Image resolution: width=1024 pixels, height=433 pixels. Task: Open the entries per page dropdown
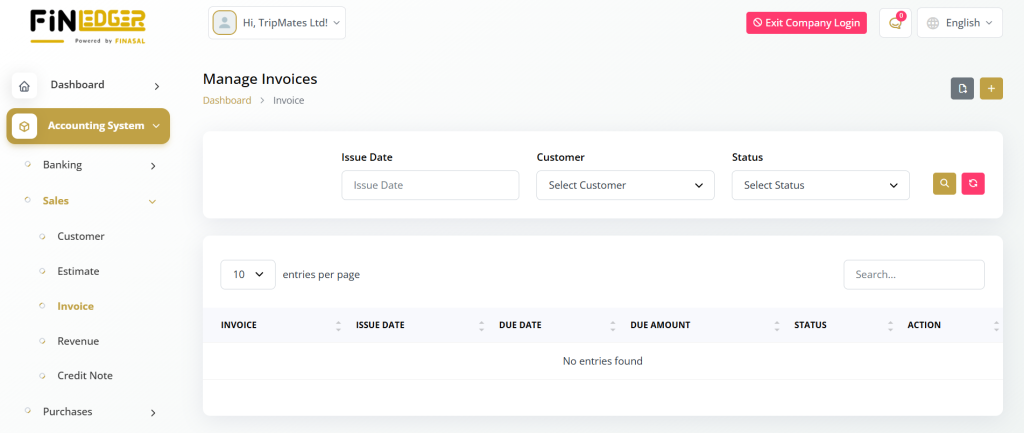pos(248,274)
